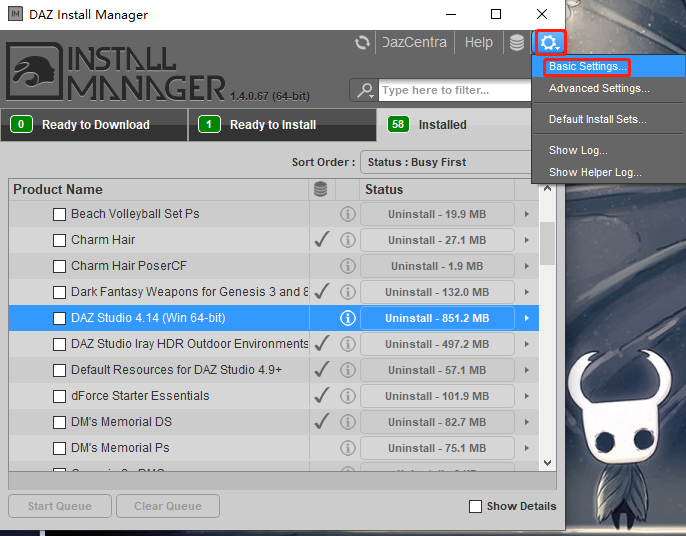Viewport: 686px width, 536px height.
Task: Tick checkbox for Dark Fantasy Weapons
Action: (x=60, y=292)
